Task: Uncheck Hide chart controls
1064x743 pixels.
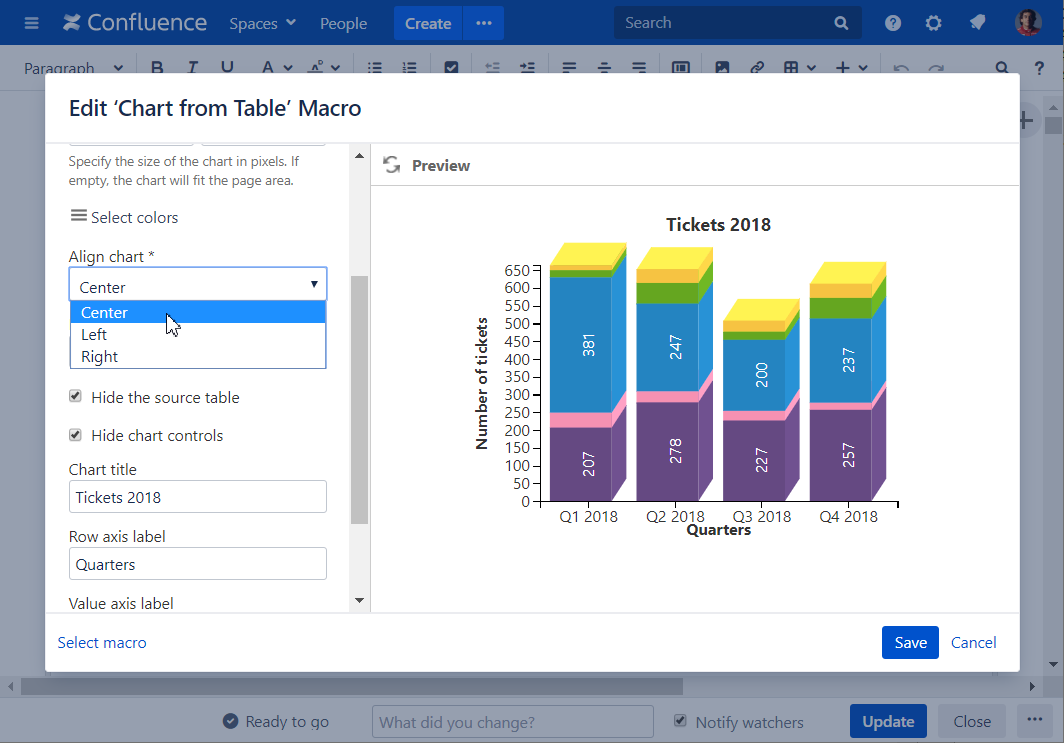Action: click(x=75, y=435)
